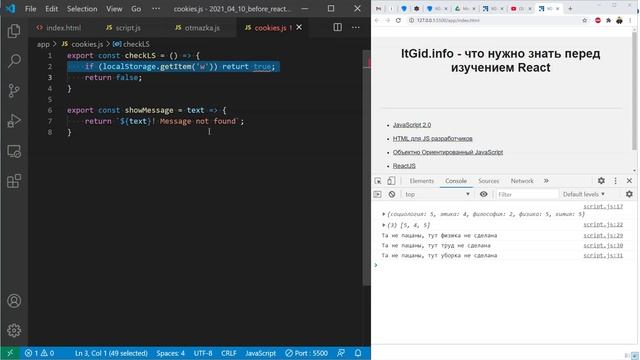Switch to the Sources tab in DevTools
Image resolution: width=640 pixels, height=360 pixels.
click(489, 181)
